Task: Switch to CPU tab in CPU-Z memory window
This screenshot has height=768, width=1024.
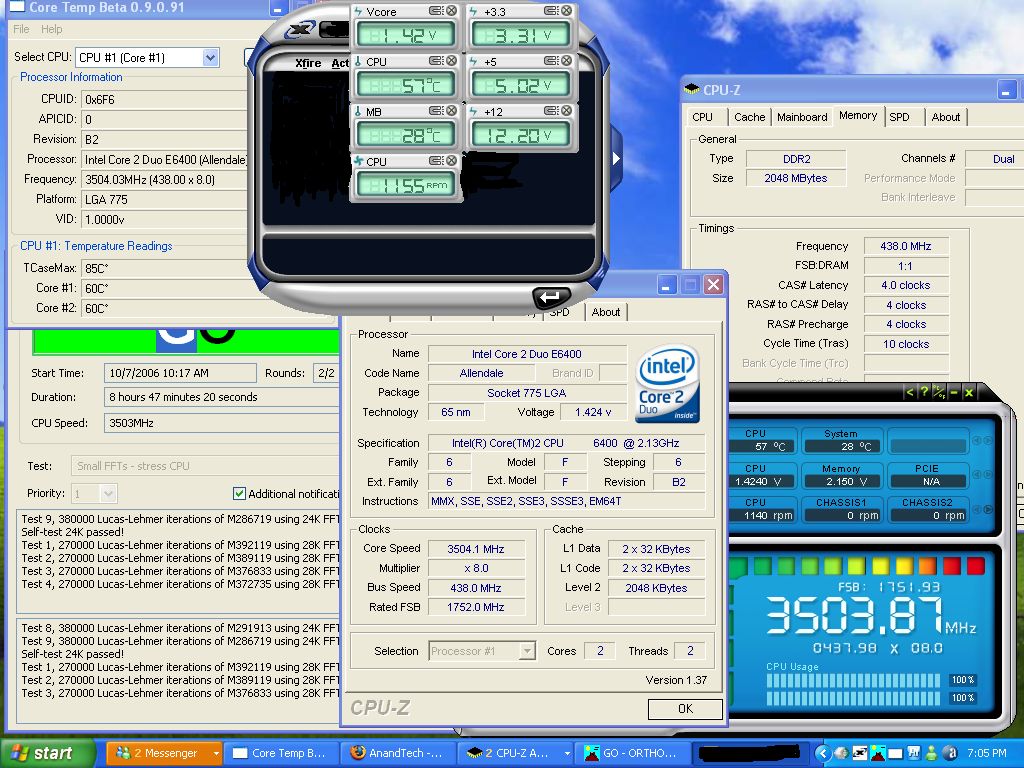Action: [x=703, y=117]
